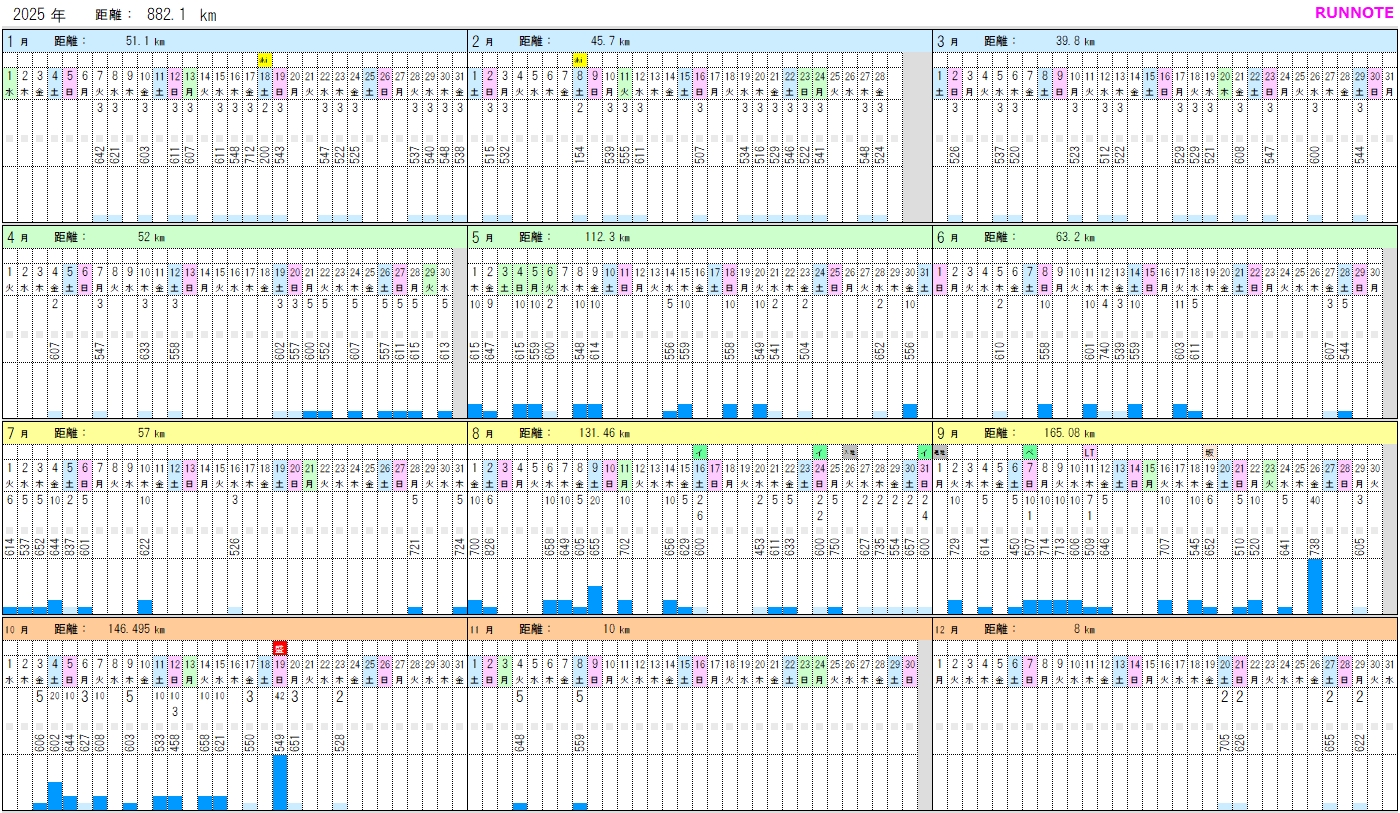Click the August distance 131.46 km value
The height and width of the screenshot is (813, 1400).
(607, 433)
